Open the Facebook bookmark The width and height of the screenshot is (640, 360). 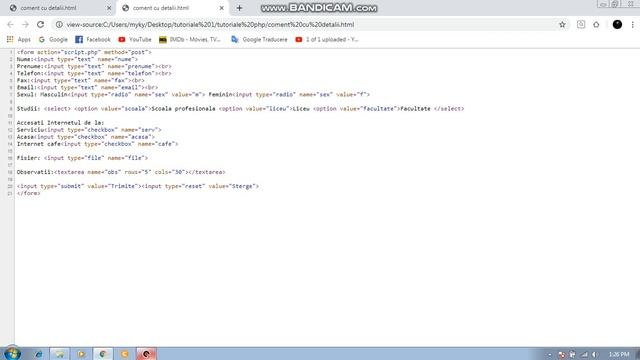coord(93,40)
